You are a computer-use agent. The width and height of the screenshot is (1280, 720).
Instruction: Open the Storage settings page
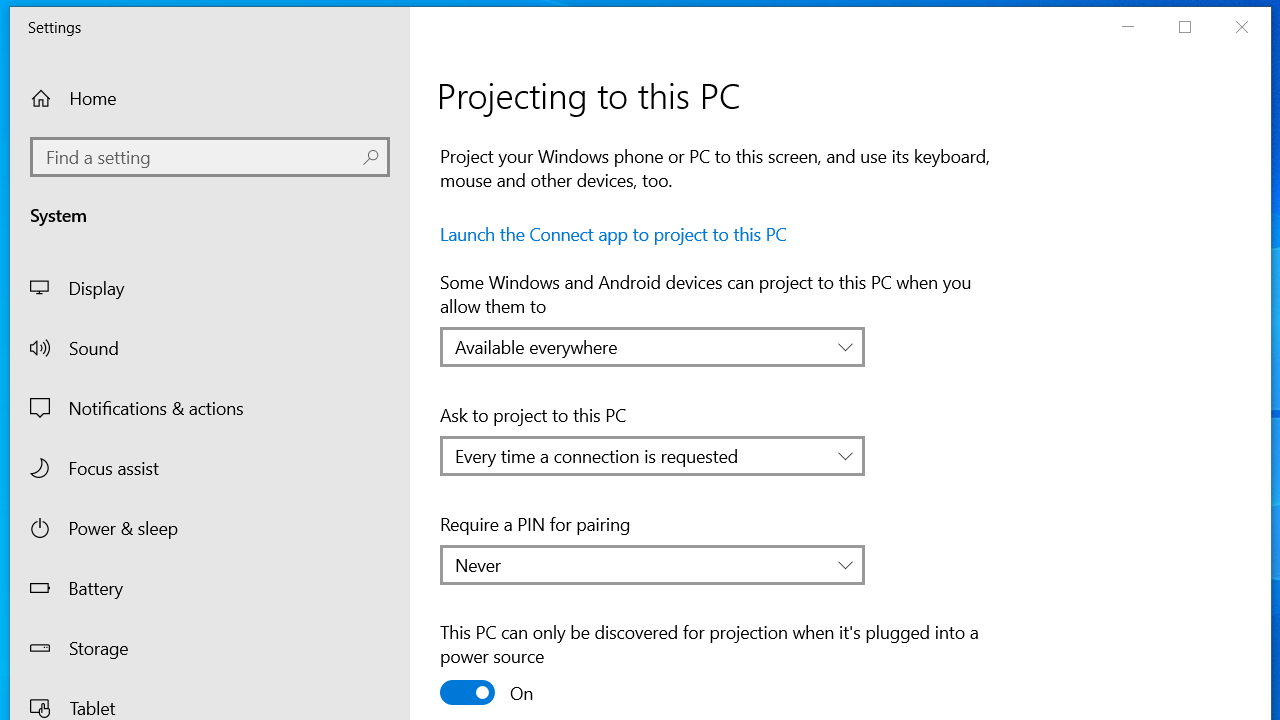[98, 648]
